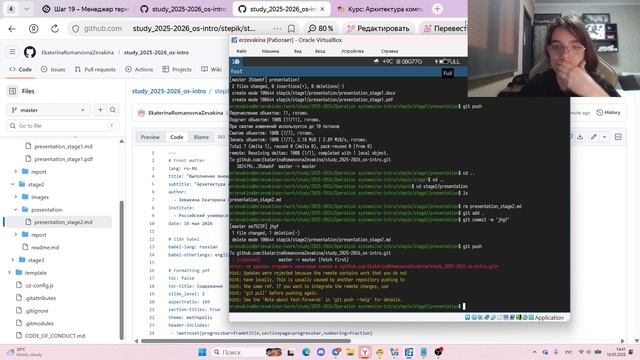Open the browser profile icon beside back arrow
Viewport: 640px width, 360px height.
tap(33, 29)
